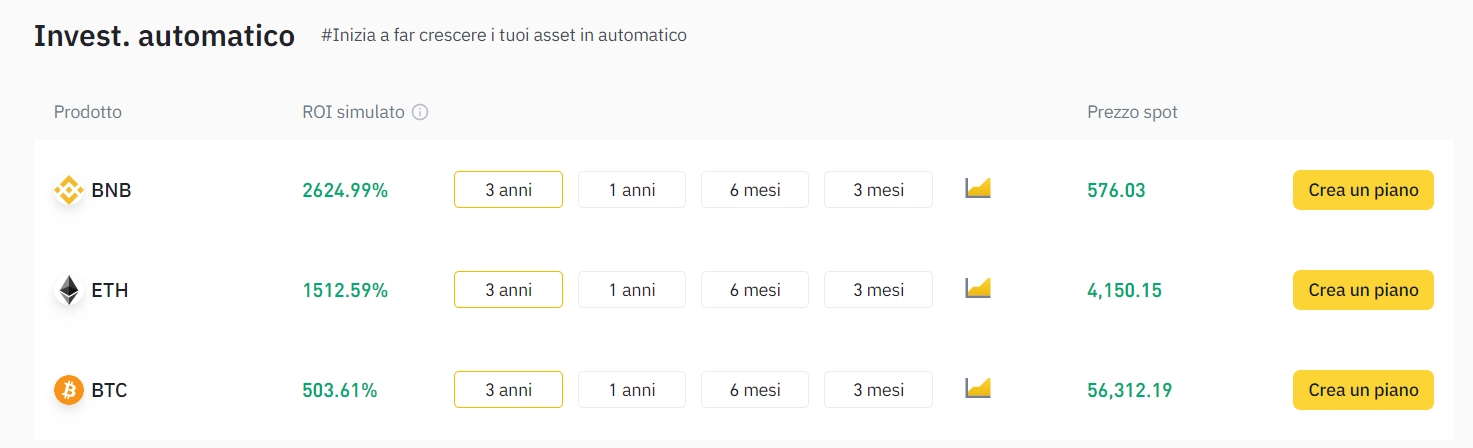Click the BTC spot price 56,312.19

pos(1129,390)
